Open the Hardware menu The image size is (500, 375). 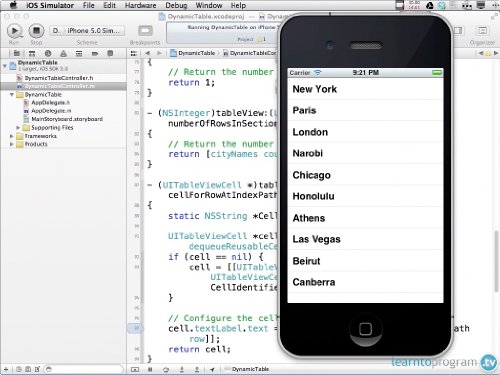tap(140, 5)
